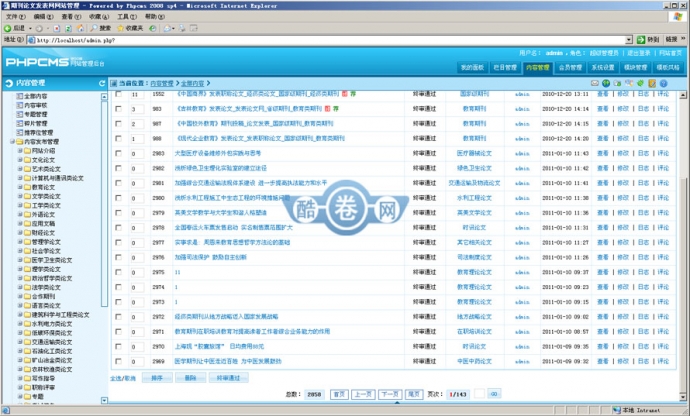Click the sidebar tree scrollbar up arrow
Screen dimensions: 690x416
coord(104,96)
